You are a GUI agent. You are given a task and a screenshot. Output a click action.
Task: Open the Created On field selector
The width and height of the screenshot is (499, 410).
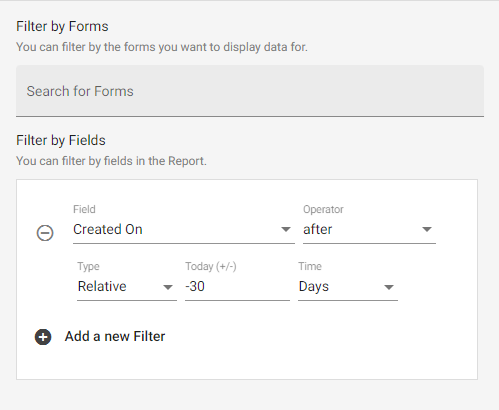click(x=184, y=230)
